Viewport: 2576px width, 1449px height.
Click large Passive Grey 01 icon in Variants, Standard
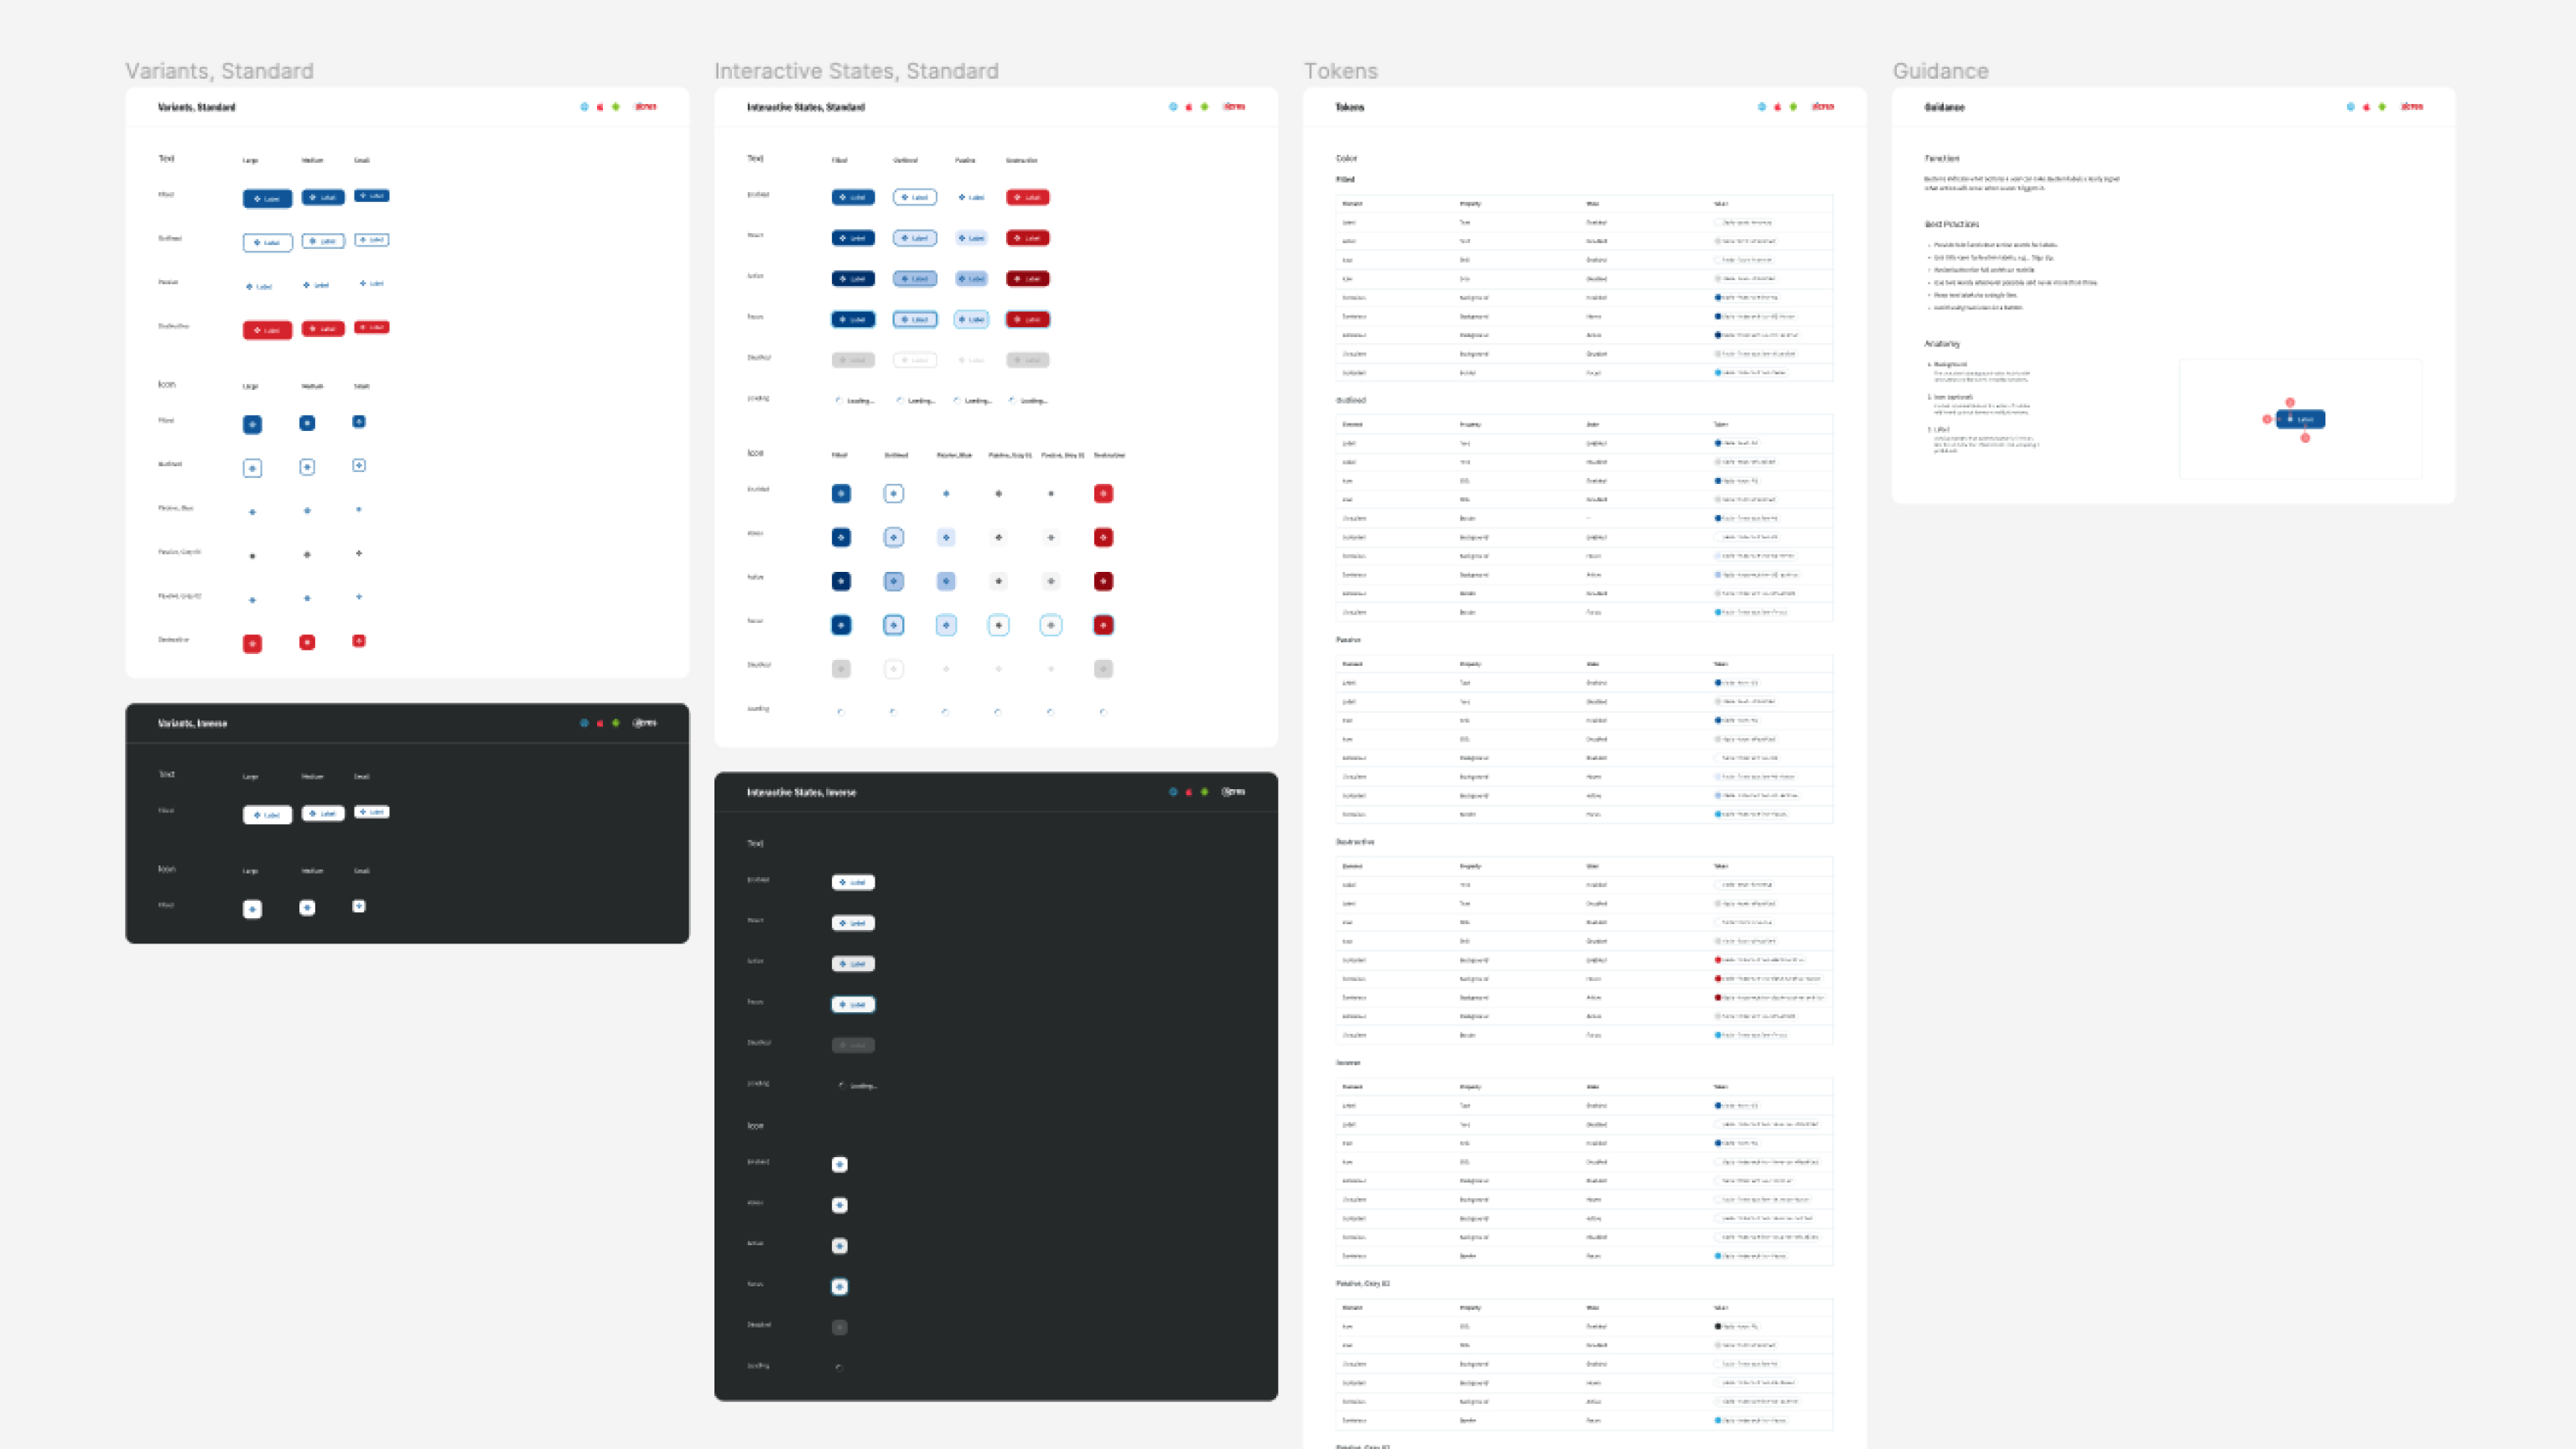[x=252, y=556]
